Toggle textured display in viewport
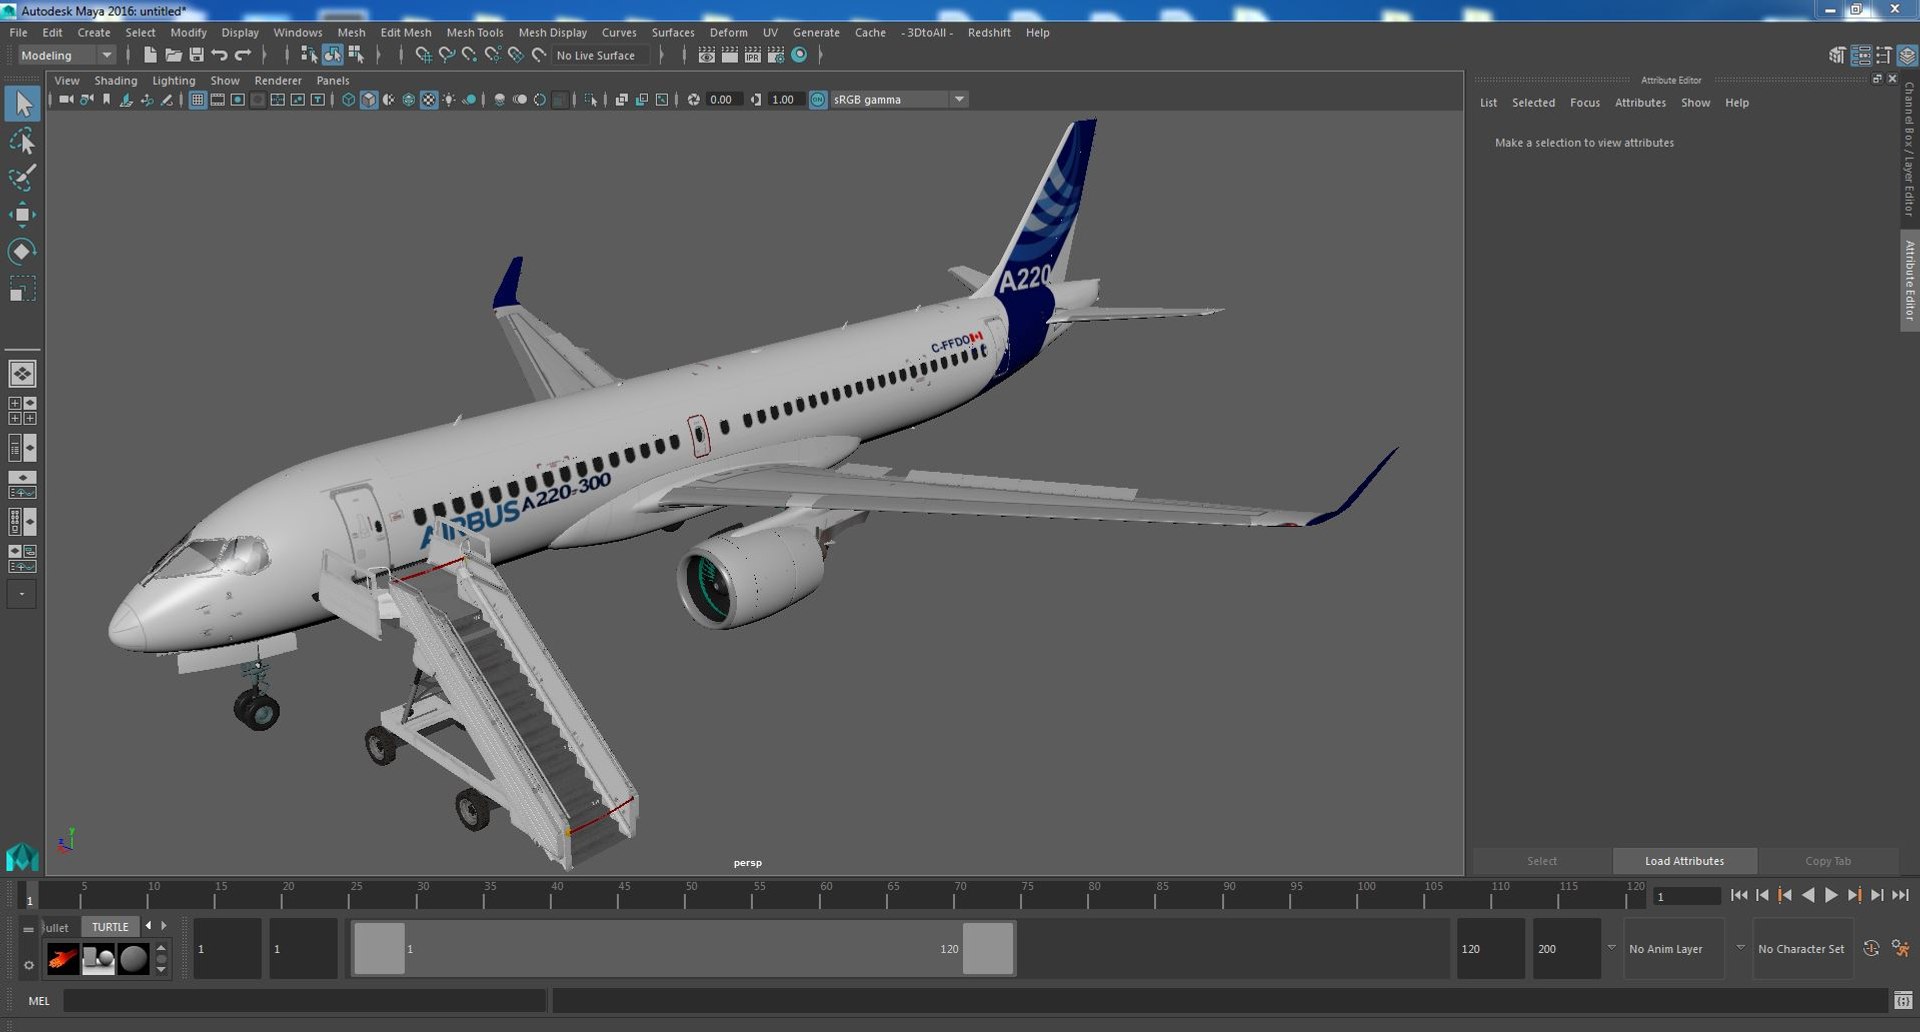 pyautogui.click(x=429, y=99)
